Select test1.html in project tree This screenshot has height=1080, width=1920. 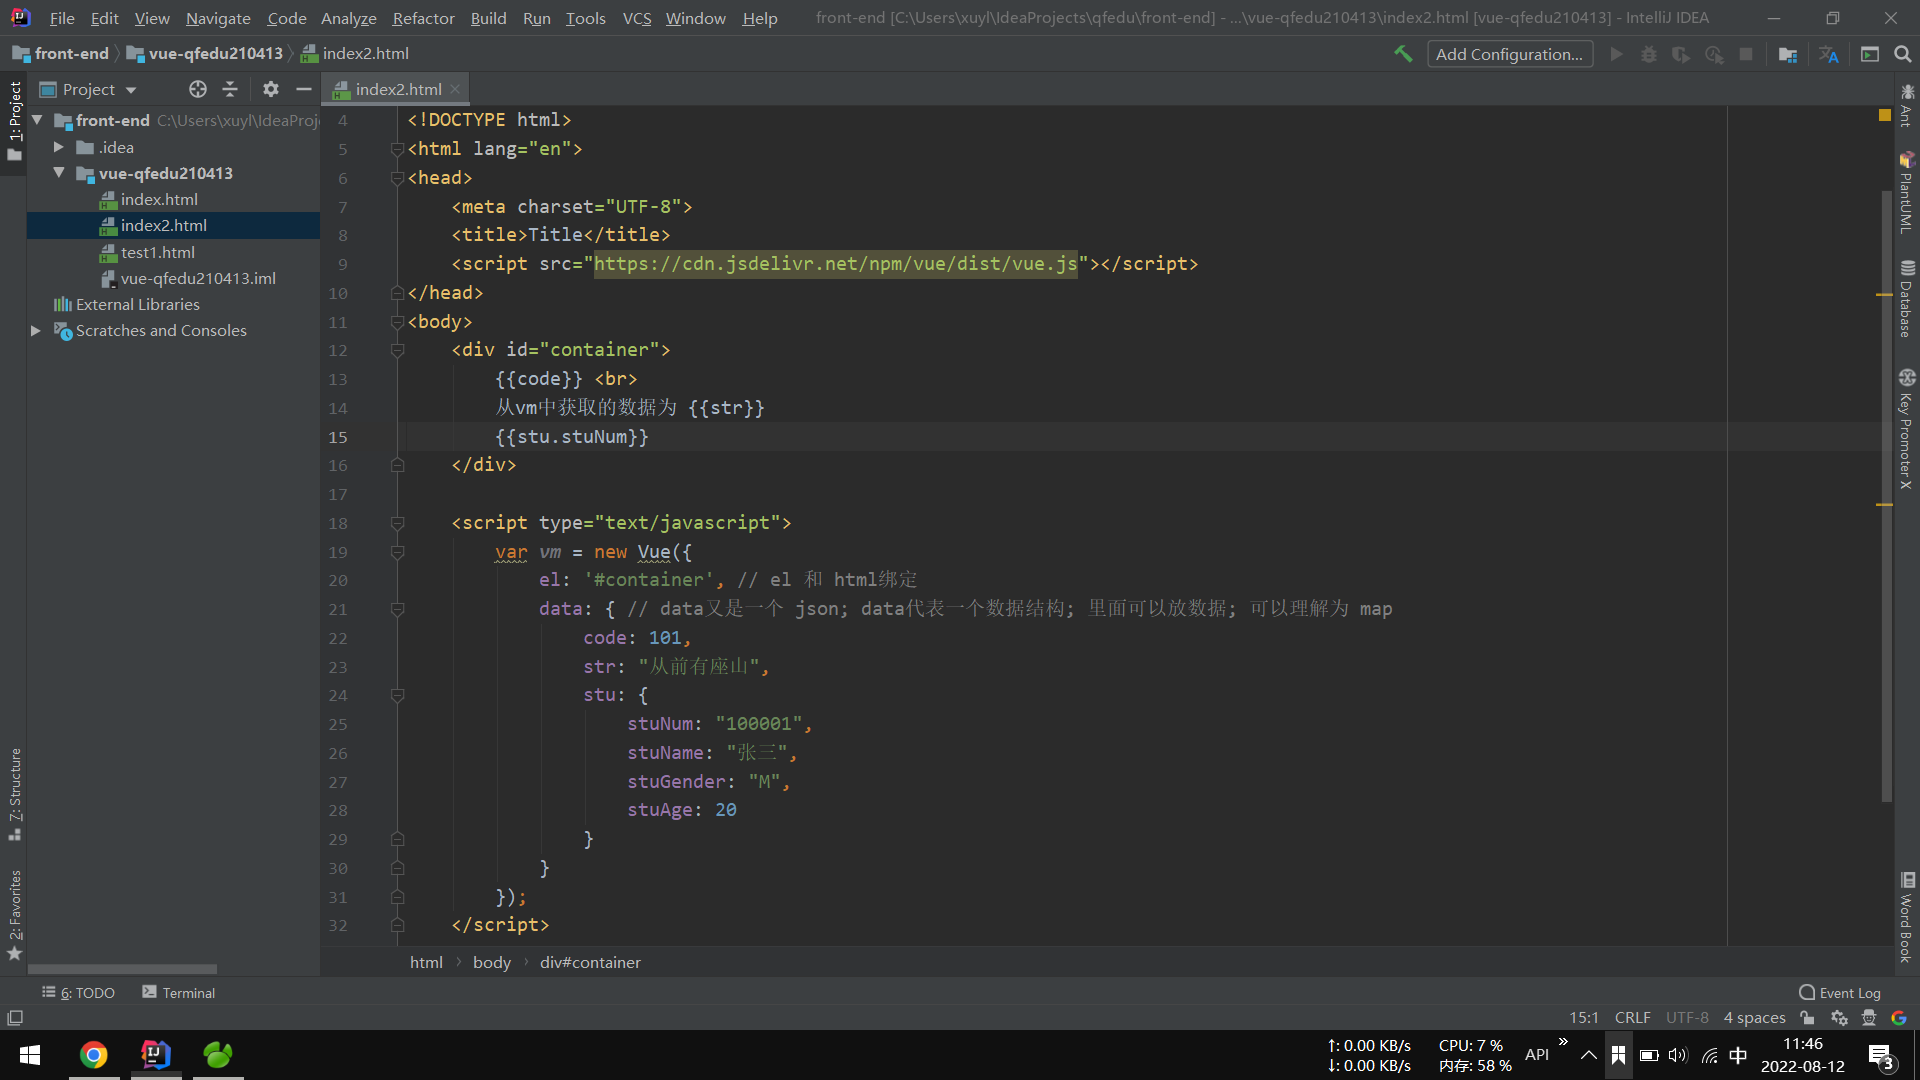158,252
